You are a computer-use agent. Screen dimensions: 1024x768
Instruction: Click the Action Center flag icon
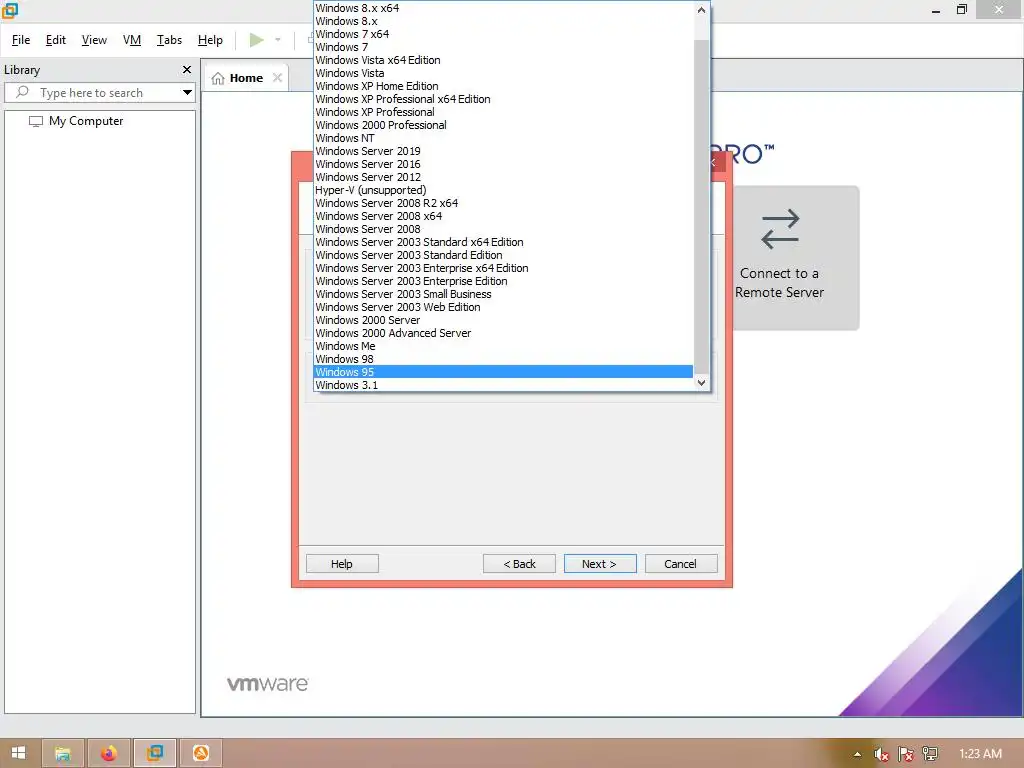click(906, 754)
